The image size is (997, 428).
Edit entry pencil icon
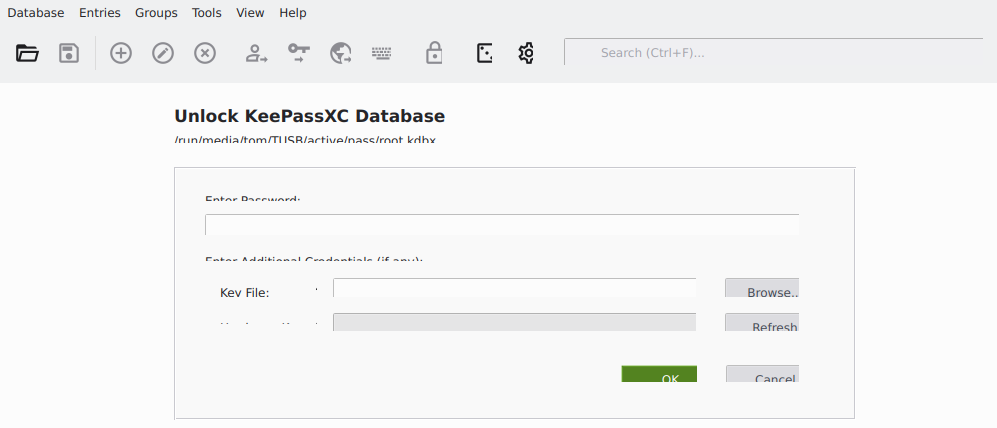pos(163,53)
